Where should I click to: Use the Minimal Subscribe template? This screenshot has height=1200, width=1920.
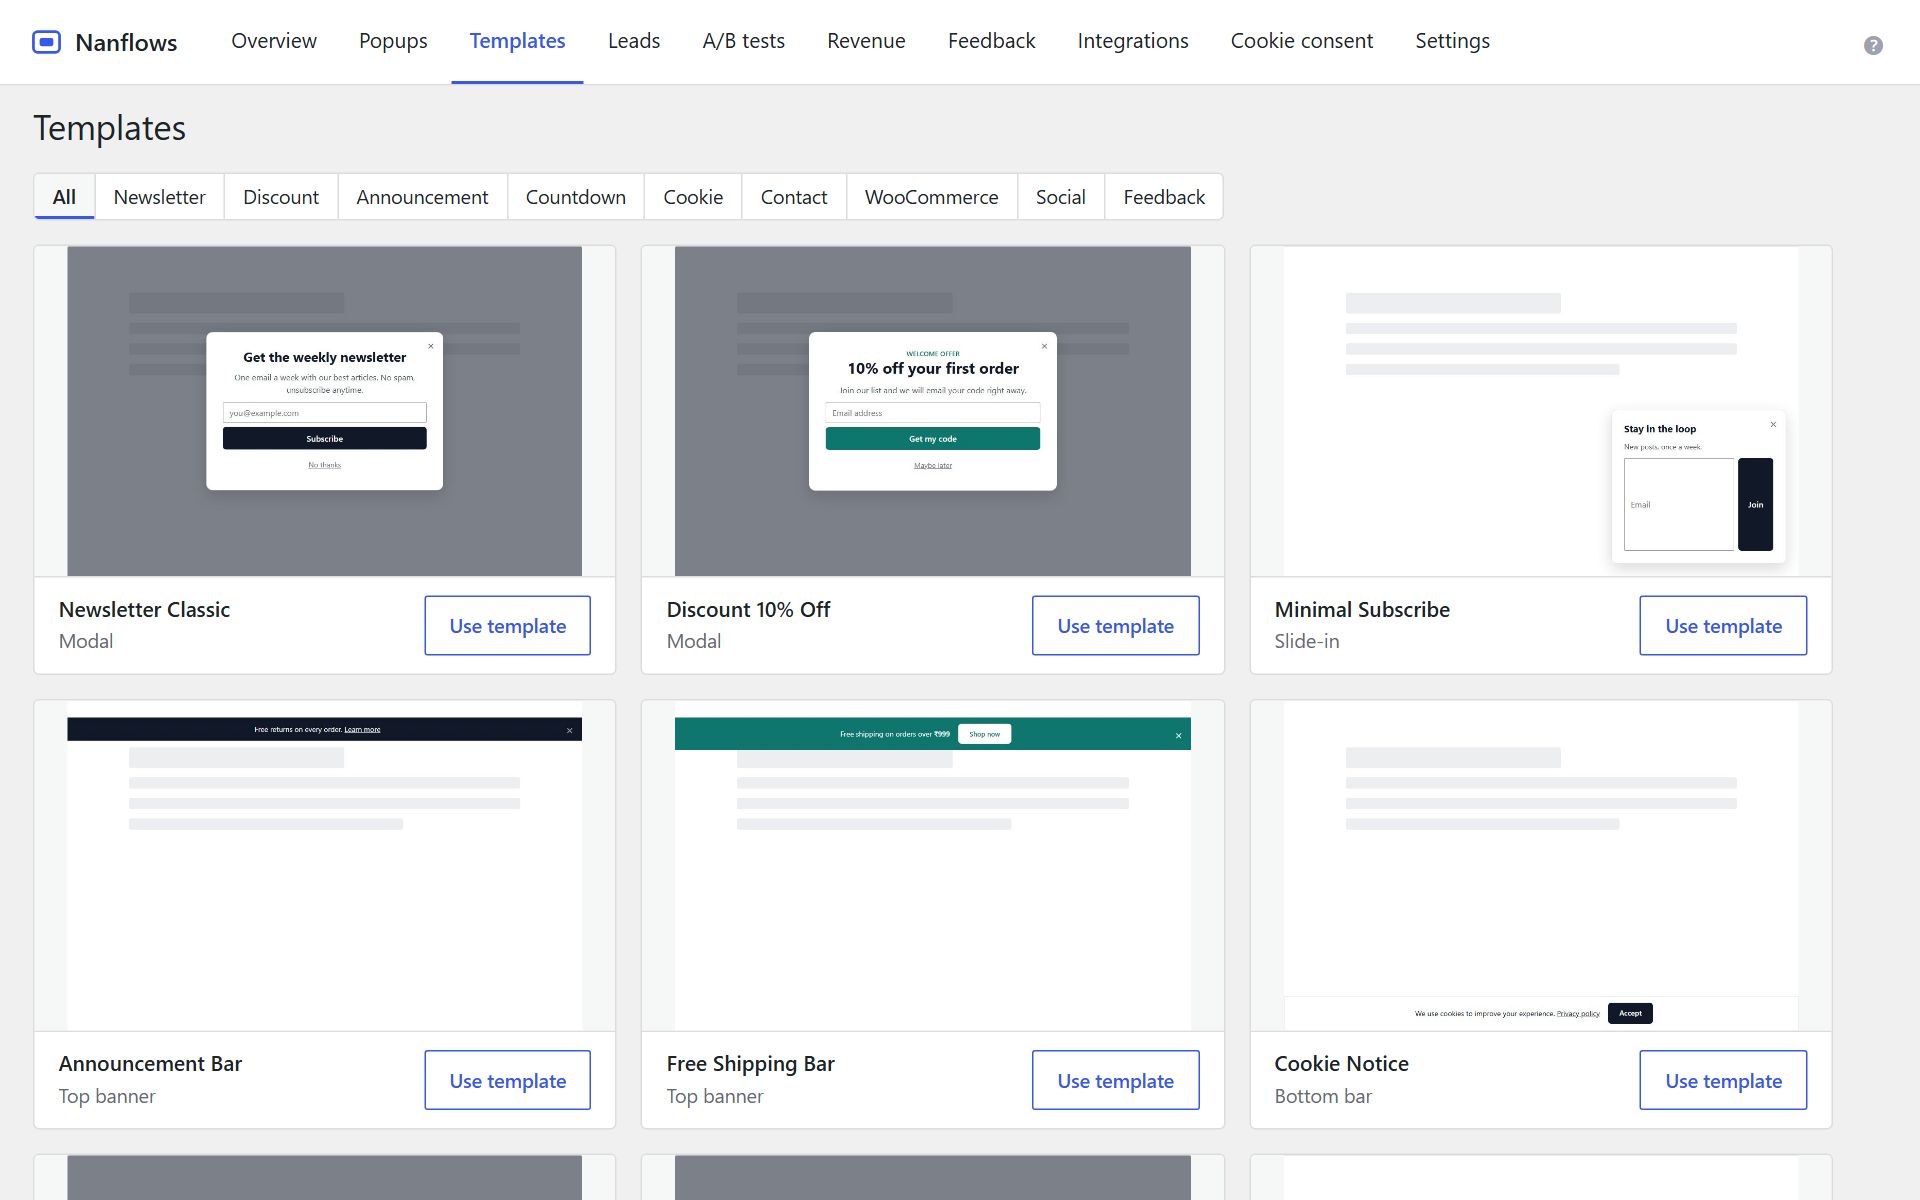1723,626
